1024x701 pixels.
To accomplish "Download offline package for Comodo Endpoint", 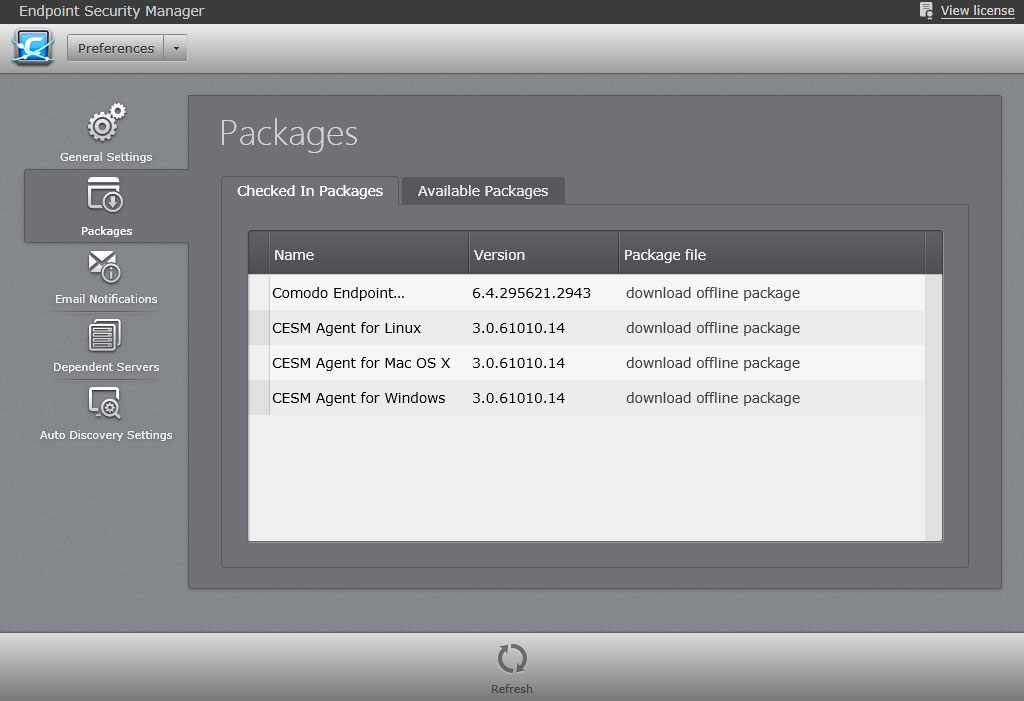I will coord(712,293).
